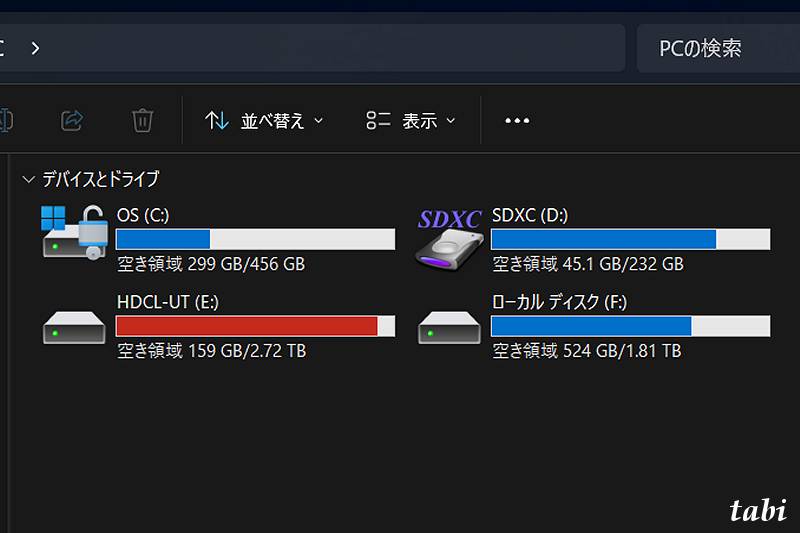Expand the address bar path chevron

tap(35, 48)
